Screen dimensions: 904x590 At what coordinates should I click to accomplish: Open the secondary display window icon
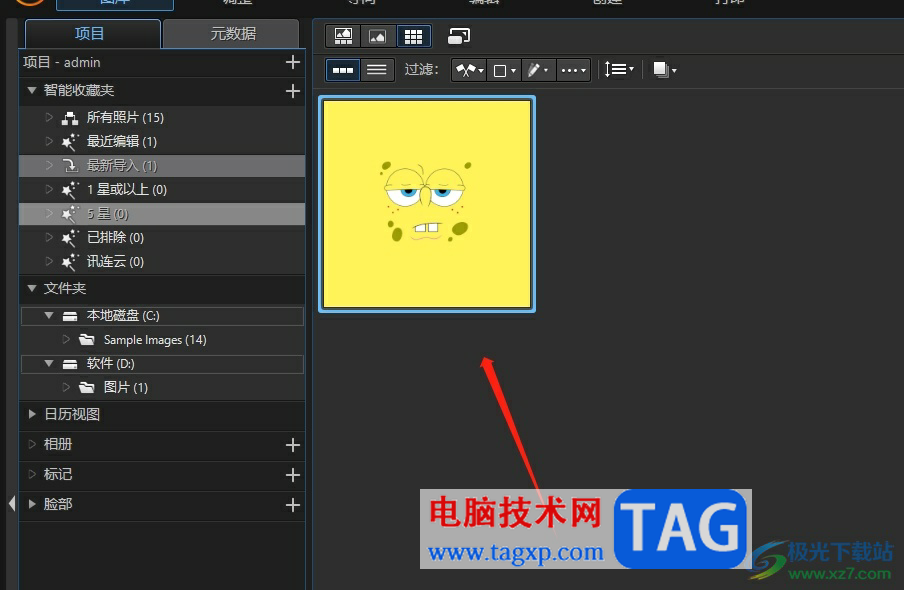click(x=459, y=37)
